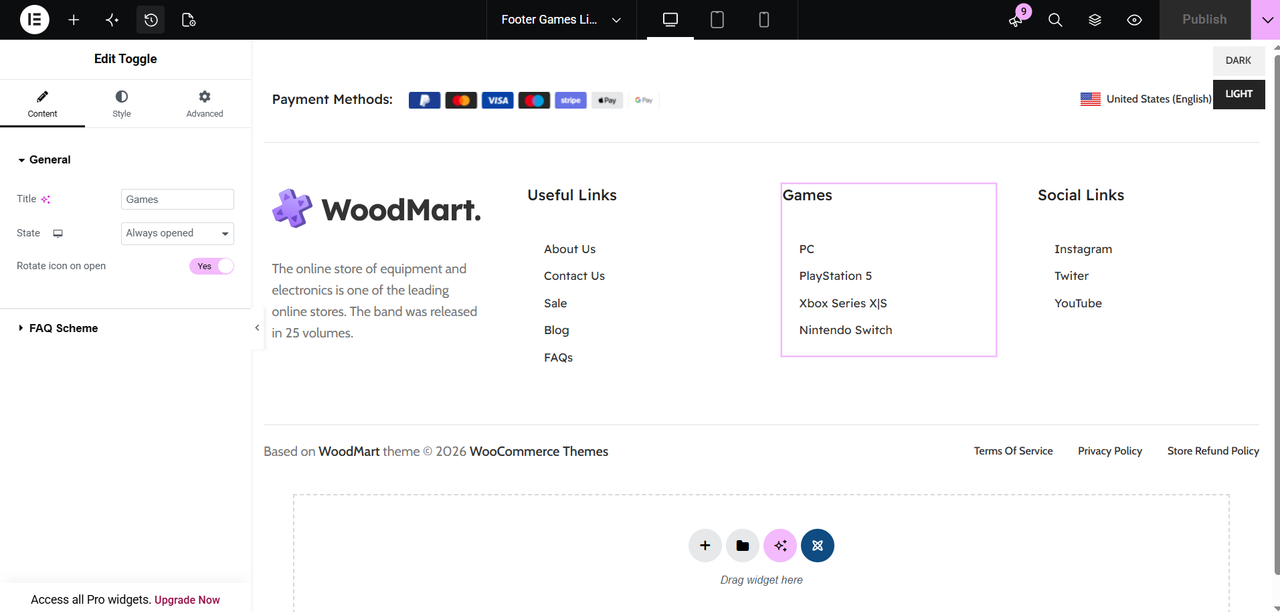Click the responsive device icon beside State

point(58,233)
